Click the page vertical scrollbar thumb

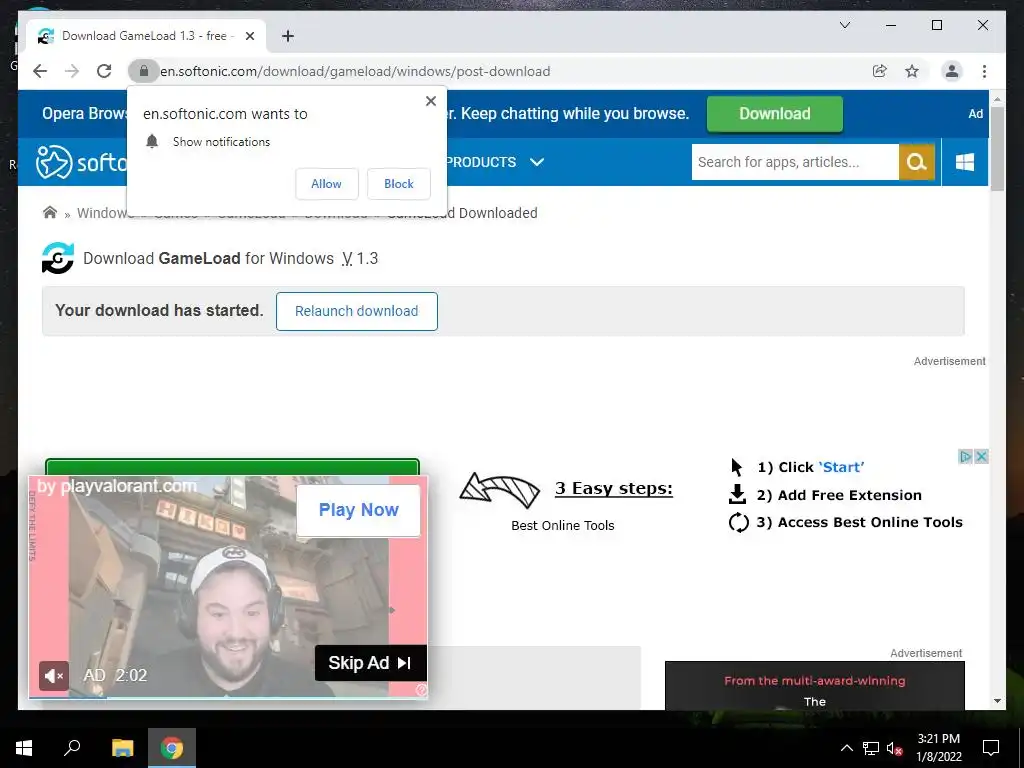(x=997, y=148)
